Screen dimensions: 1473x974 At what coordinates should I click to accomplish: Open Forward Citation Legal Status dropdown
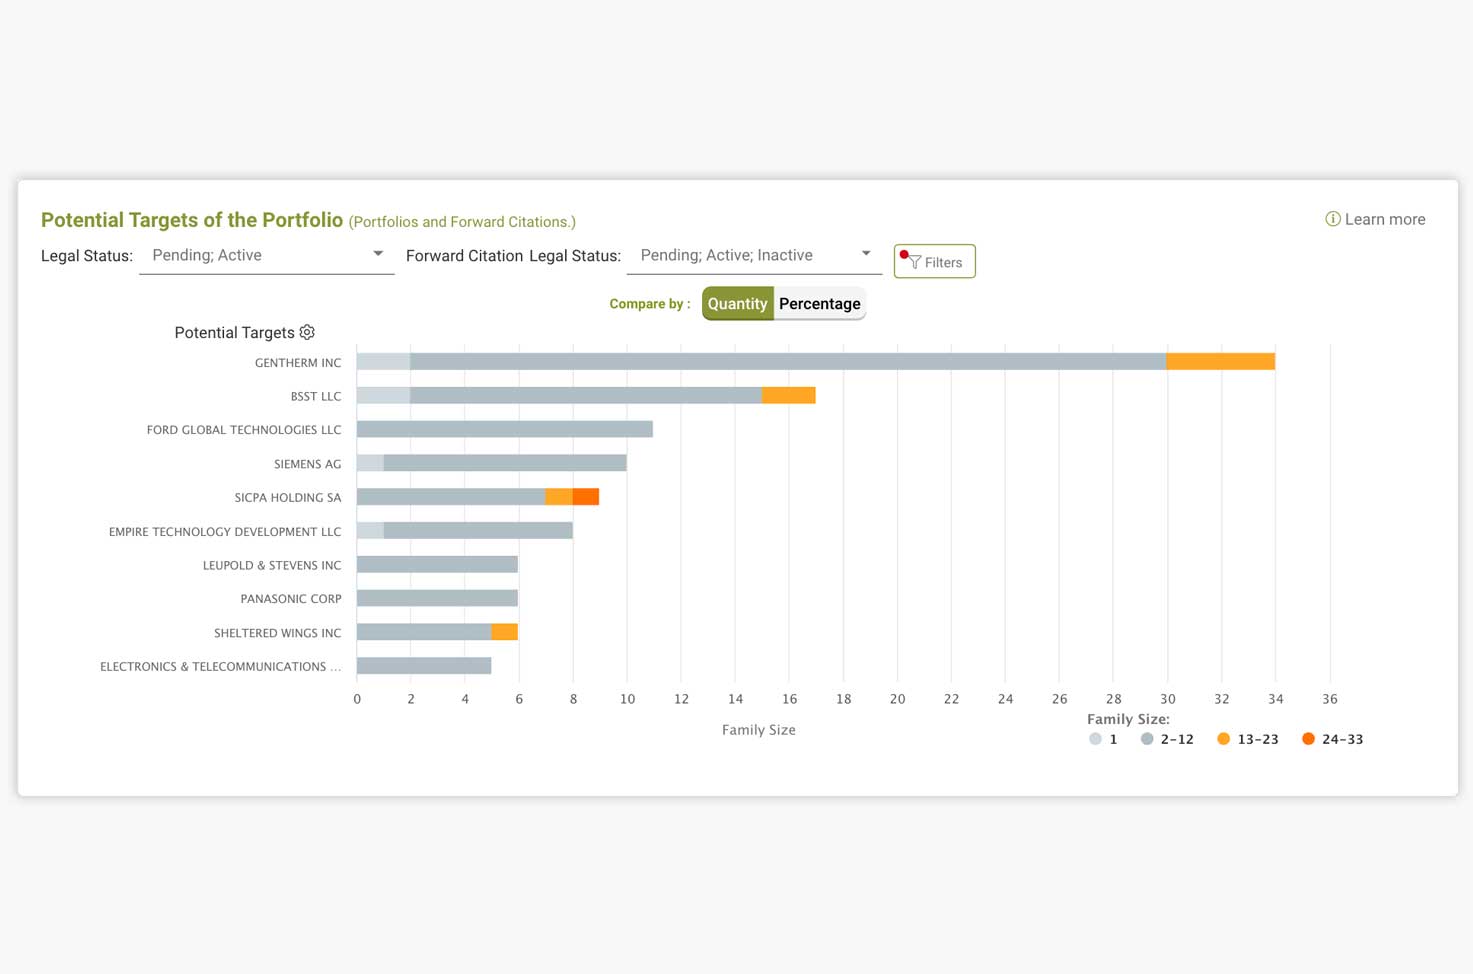point(754,255)
